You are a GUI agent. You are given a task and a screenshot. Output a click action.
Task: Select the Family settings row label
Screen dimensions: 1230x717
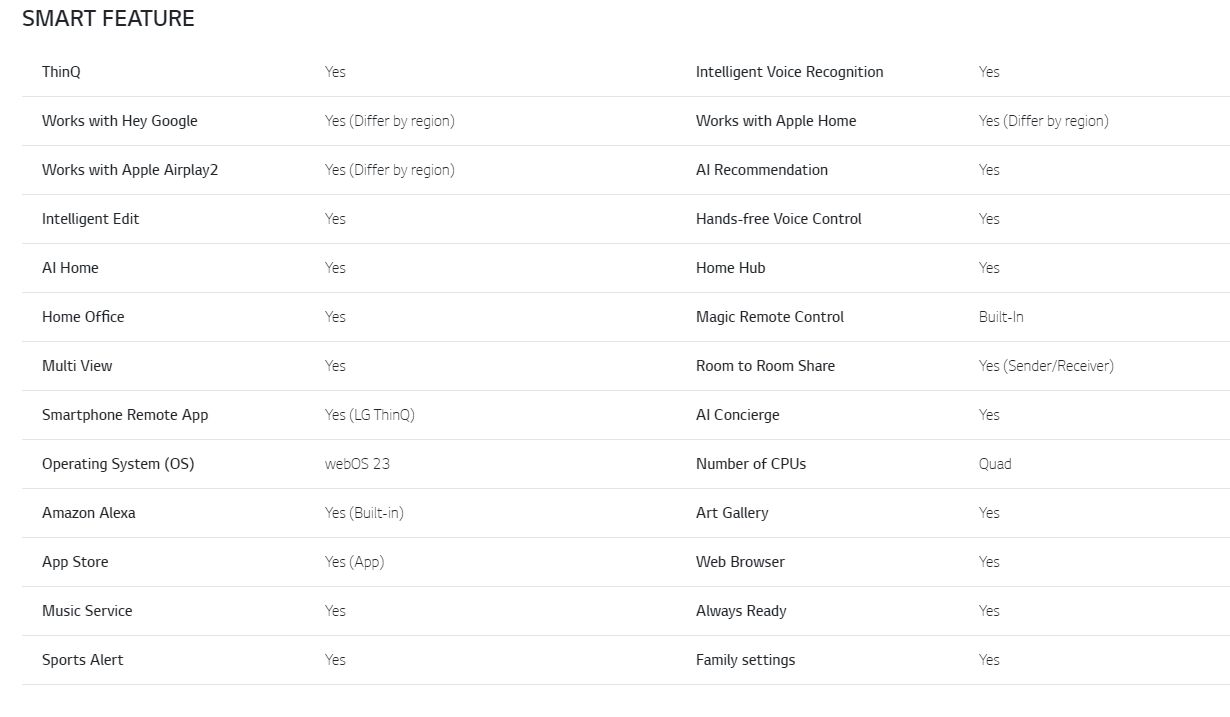click(x=746, y=660)
